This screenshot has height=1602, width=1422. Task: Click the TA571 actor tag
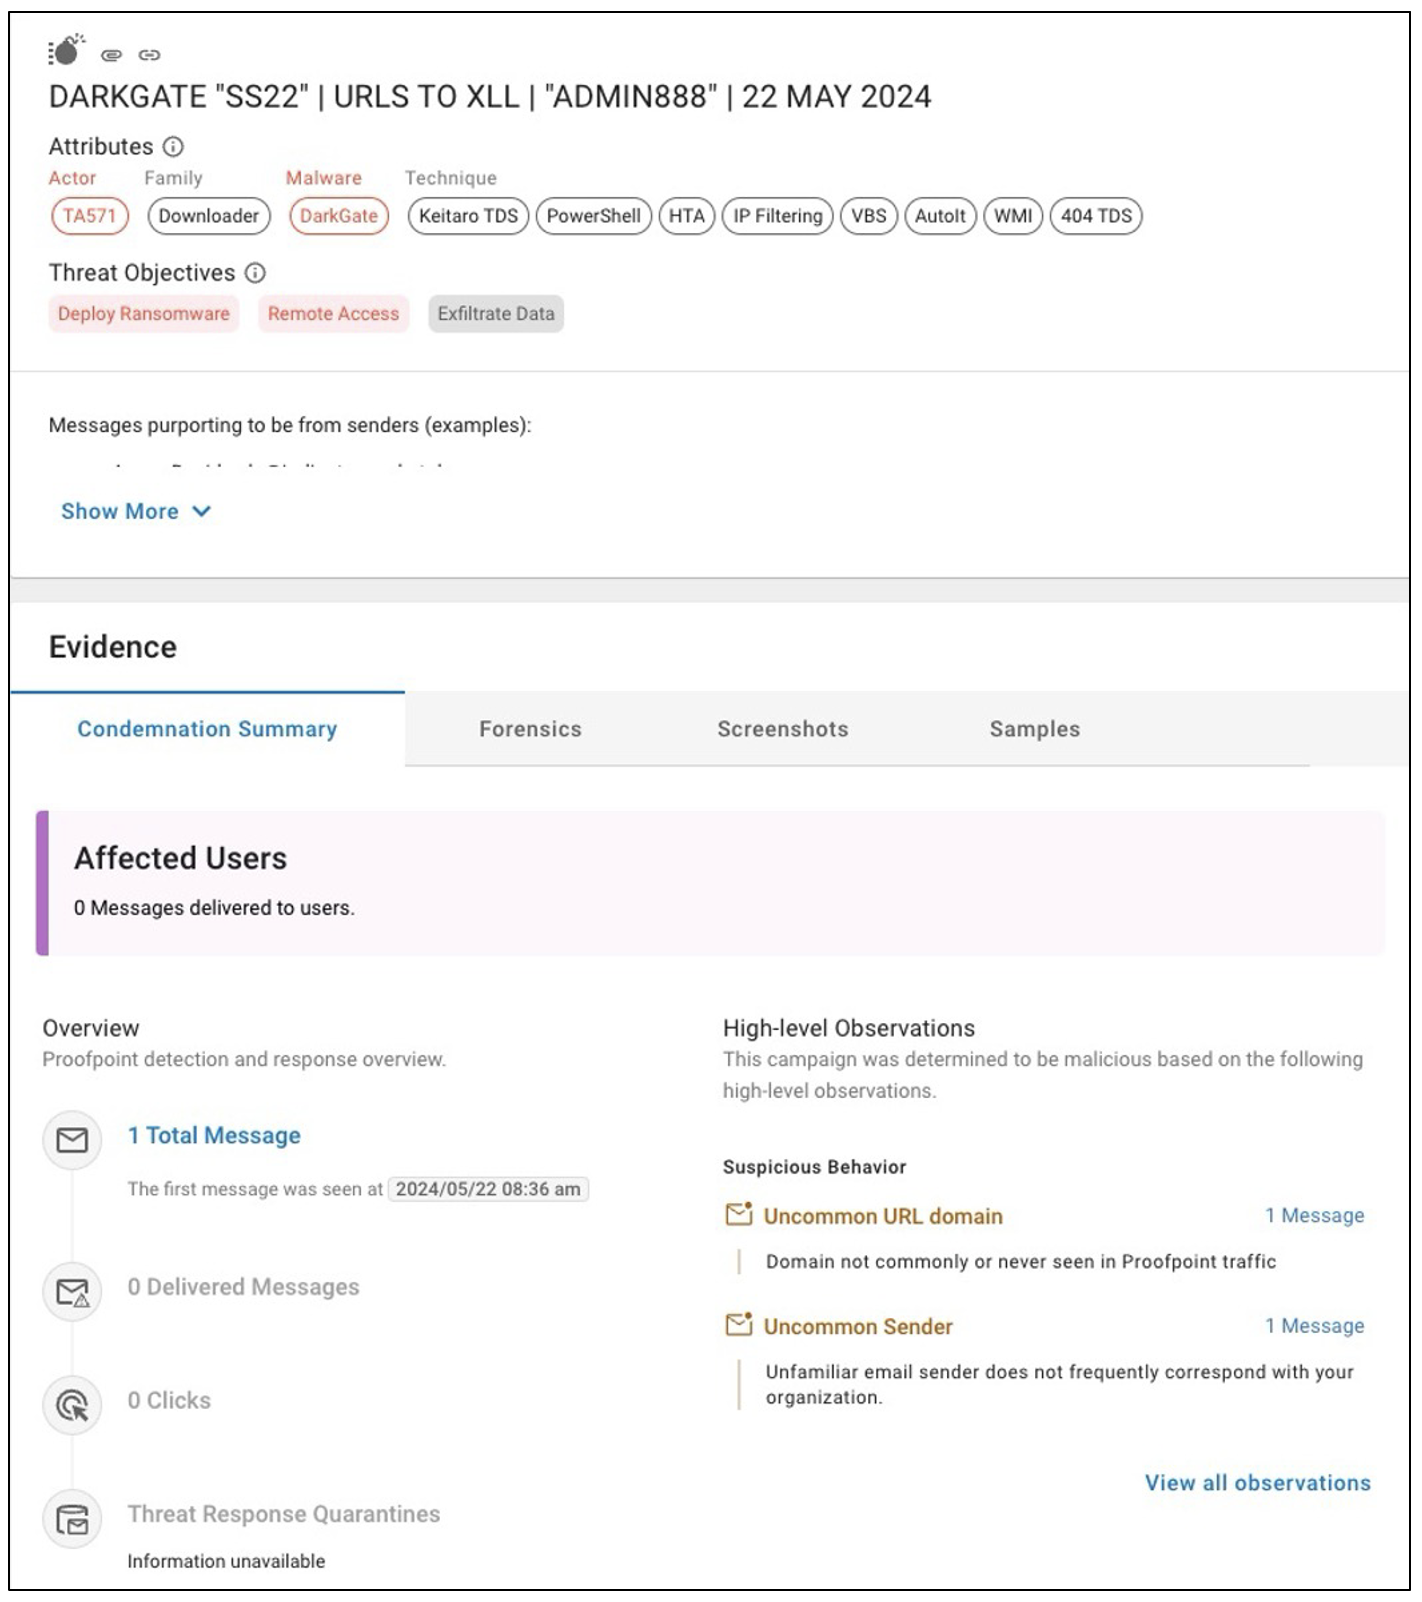pyautogui.click(x=90, y=216)
